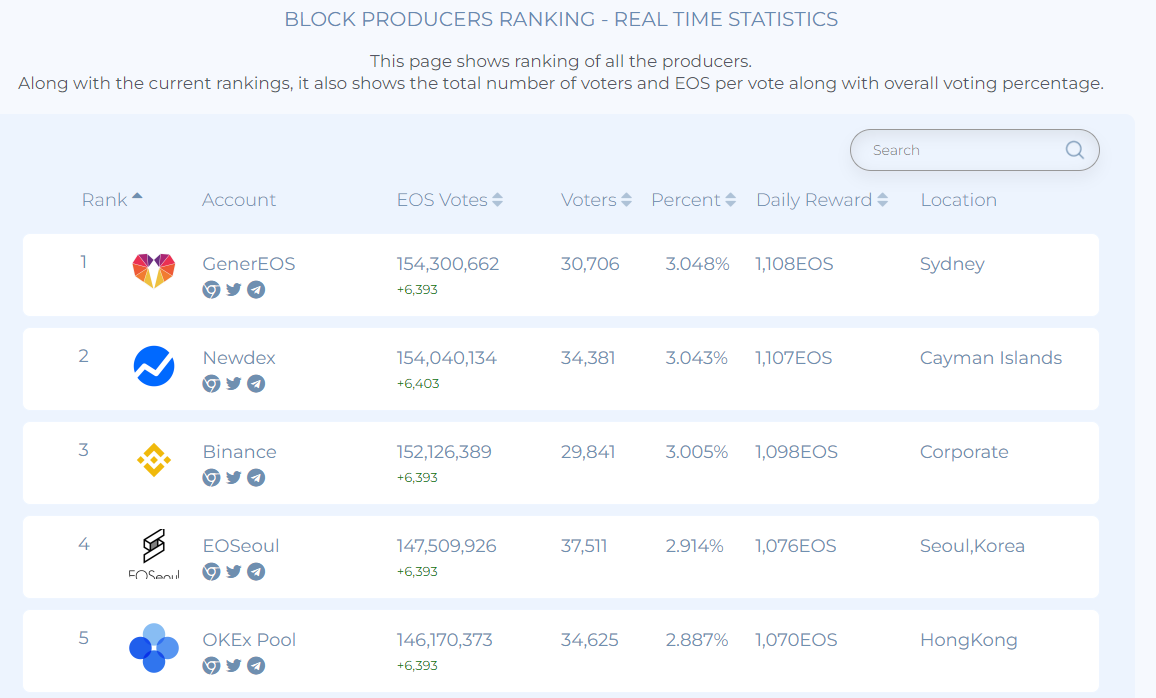Select OKEx Pool votes value 146,170,373
Image resolution: width=1156 pixels, height=698 pixels.
point(444,640)
